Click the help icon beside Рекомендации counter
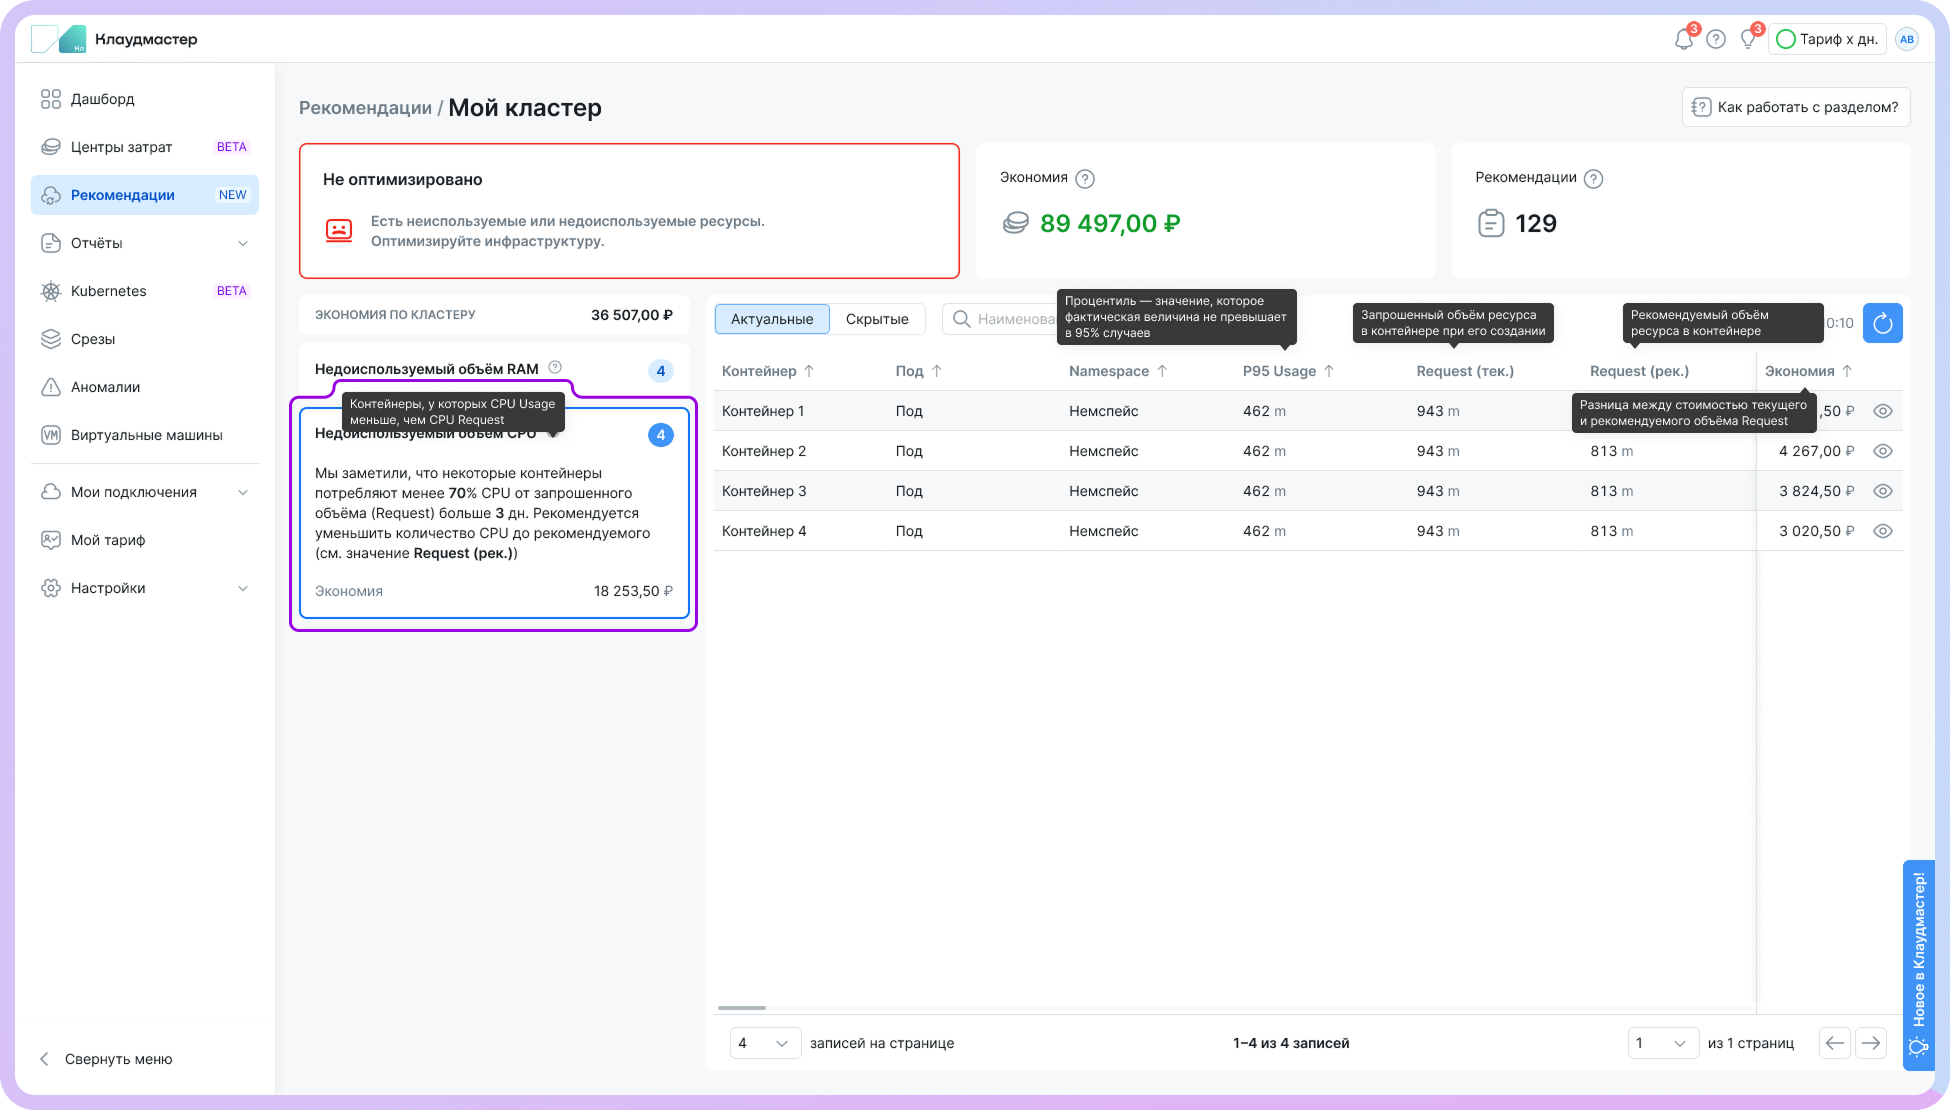This screenshot has height=1110, width=1950. click(x=1594, y=179)
